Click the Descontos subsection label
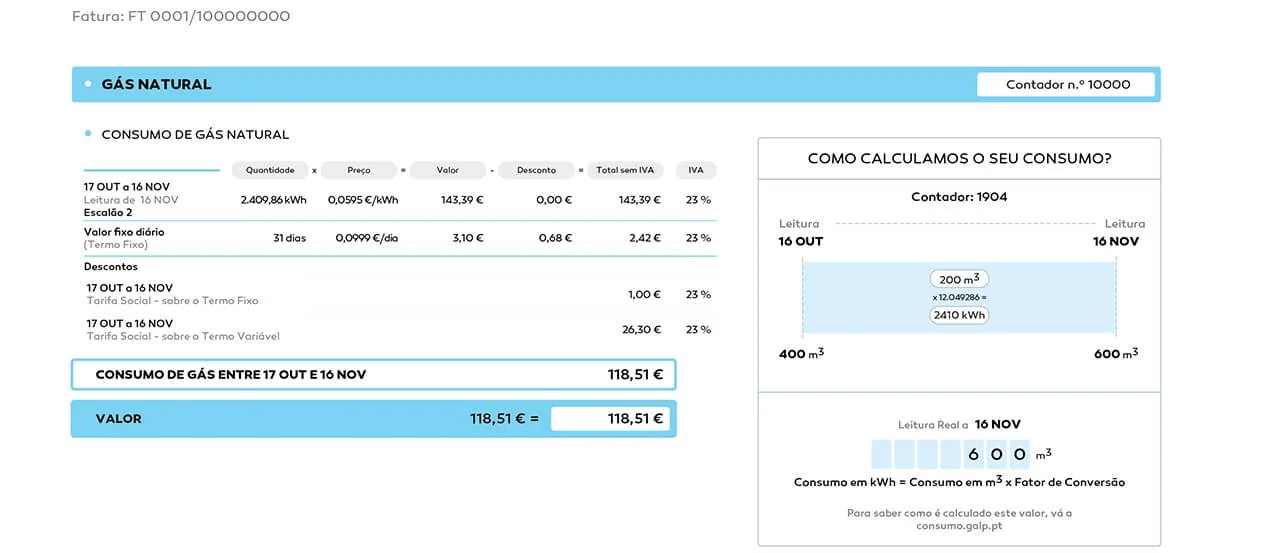 [x=111, y=267]
